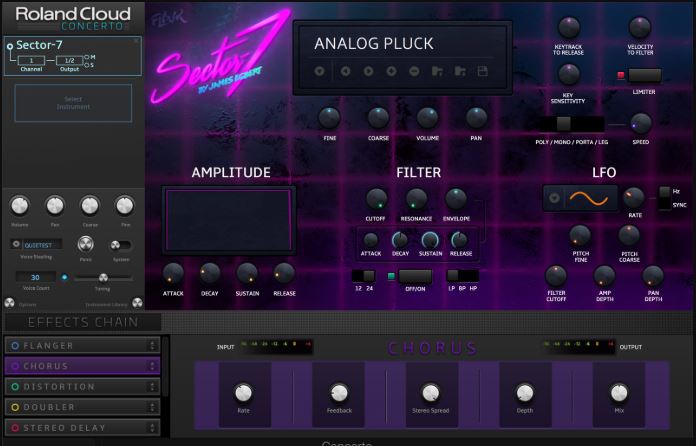Image resolution: width=696 pixels, height=446 pixels.
Task: Click the main Volume knob under the preset display
Action: pyautogui.click(x=427, y=118)
